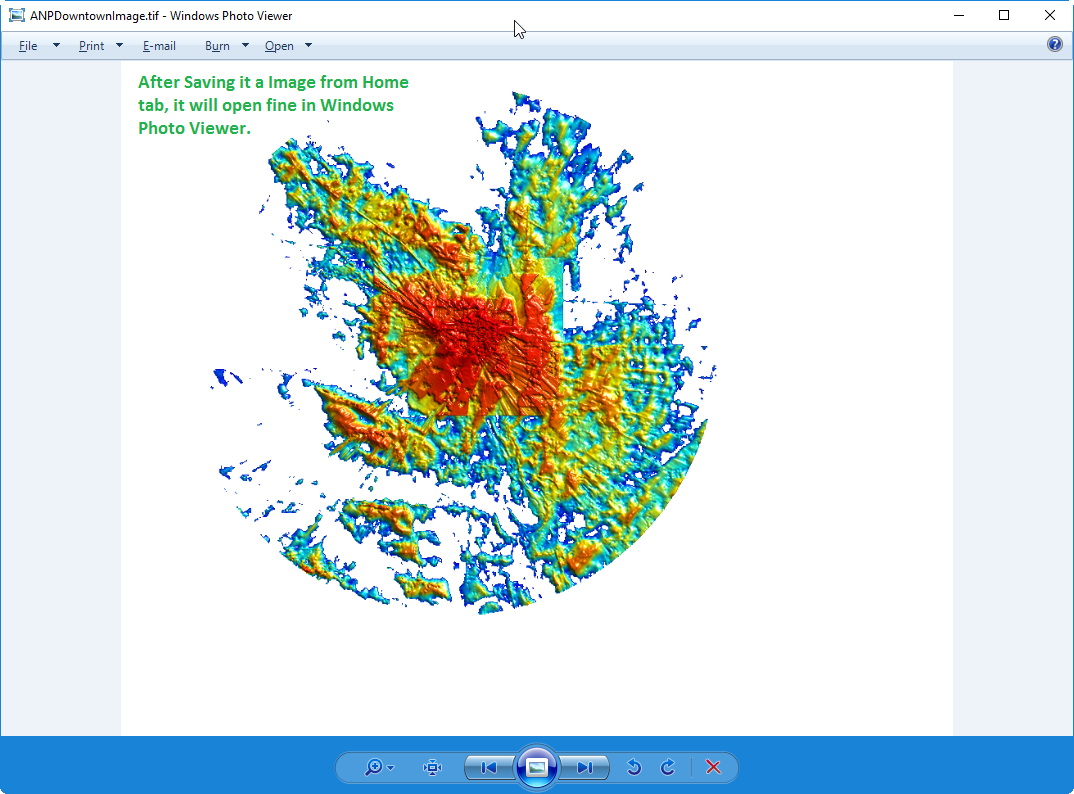Start the slideshow from the center button
This screenshot has height=794, width=1074.
[x=537, y=766]
